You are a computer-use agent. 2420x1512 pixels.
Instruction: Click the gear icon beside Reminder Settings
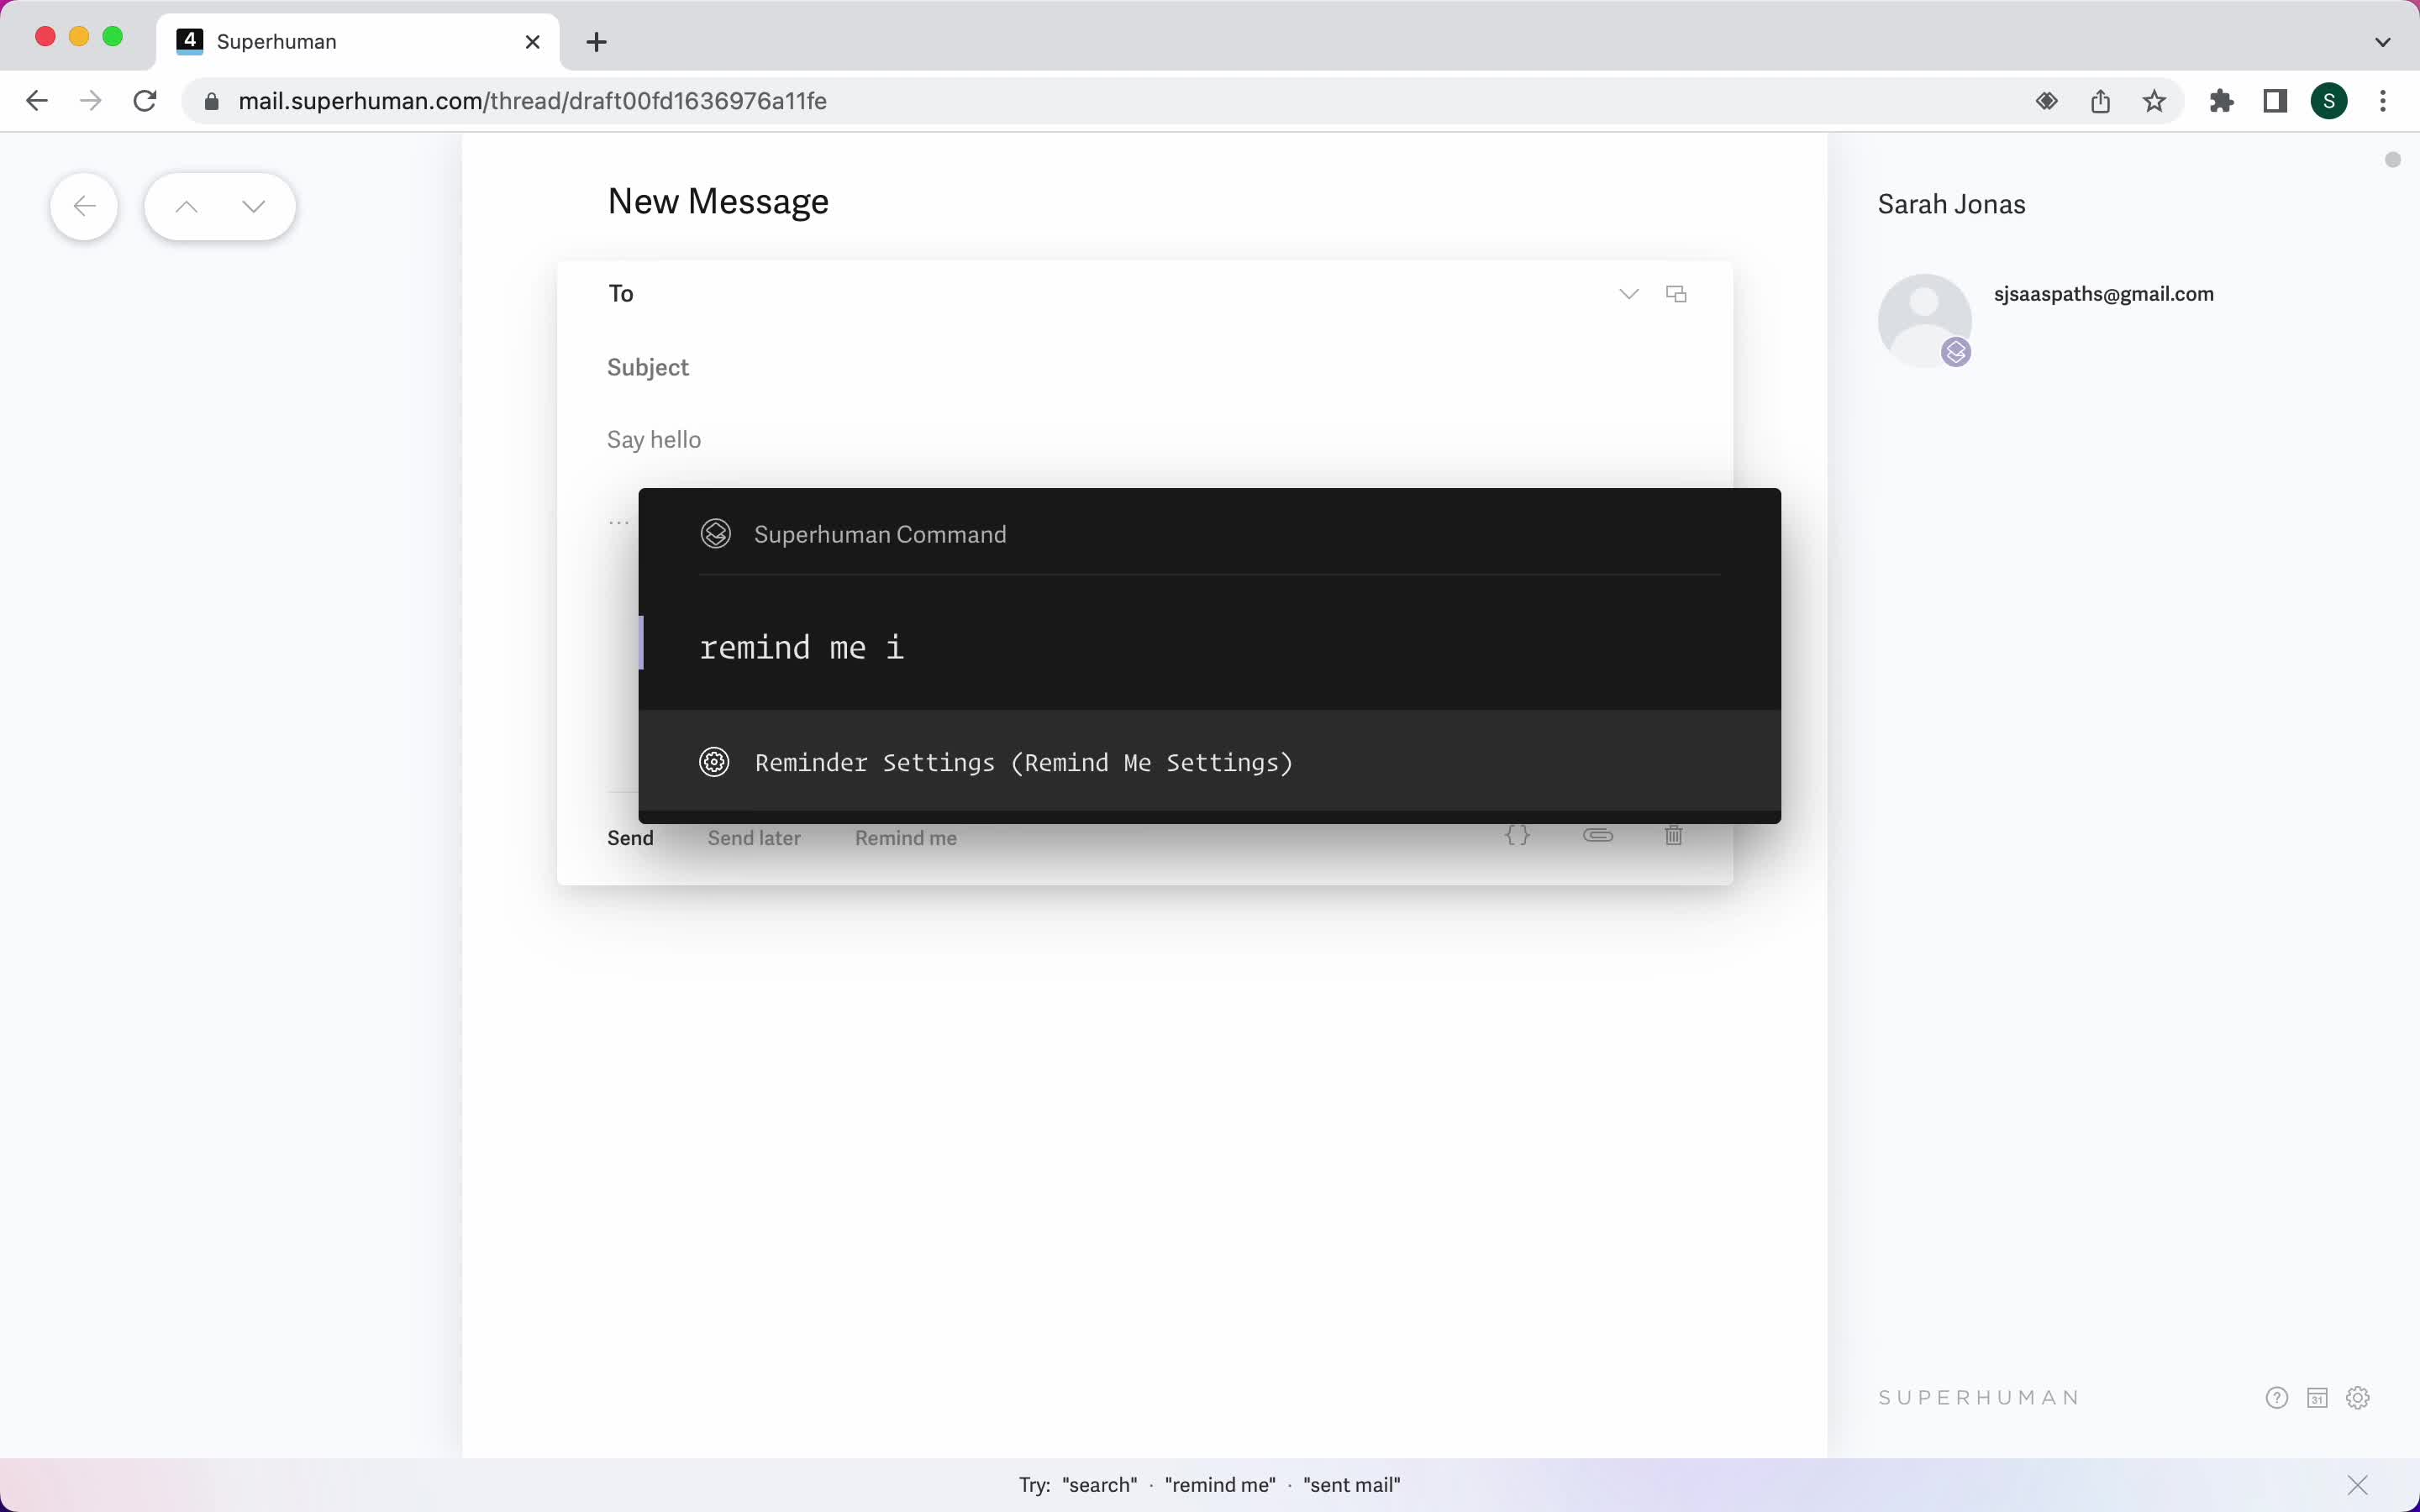click(x=714, y=762)
